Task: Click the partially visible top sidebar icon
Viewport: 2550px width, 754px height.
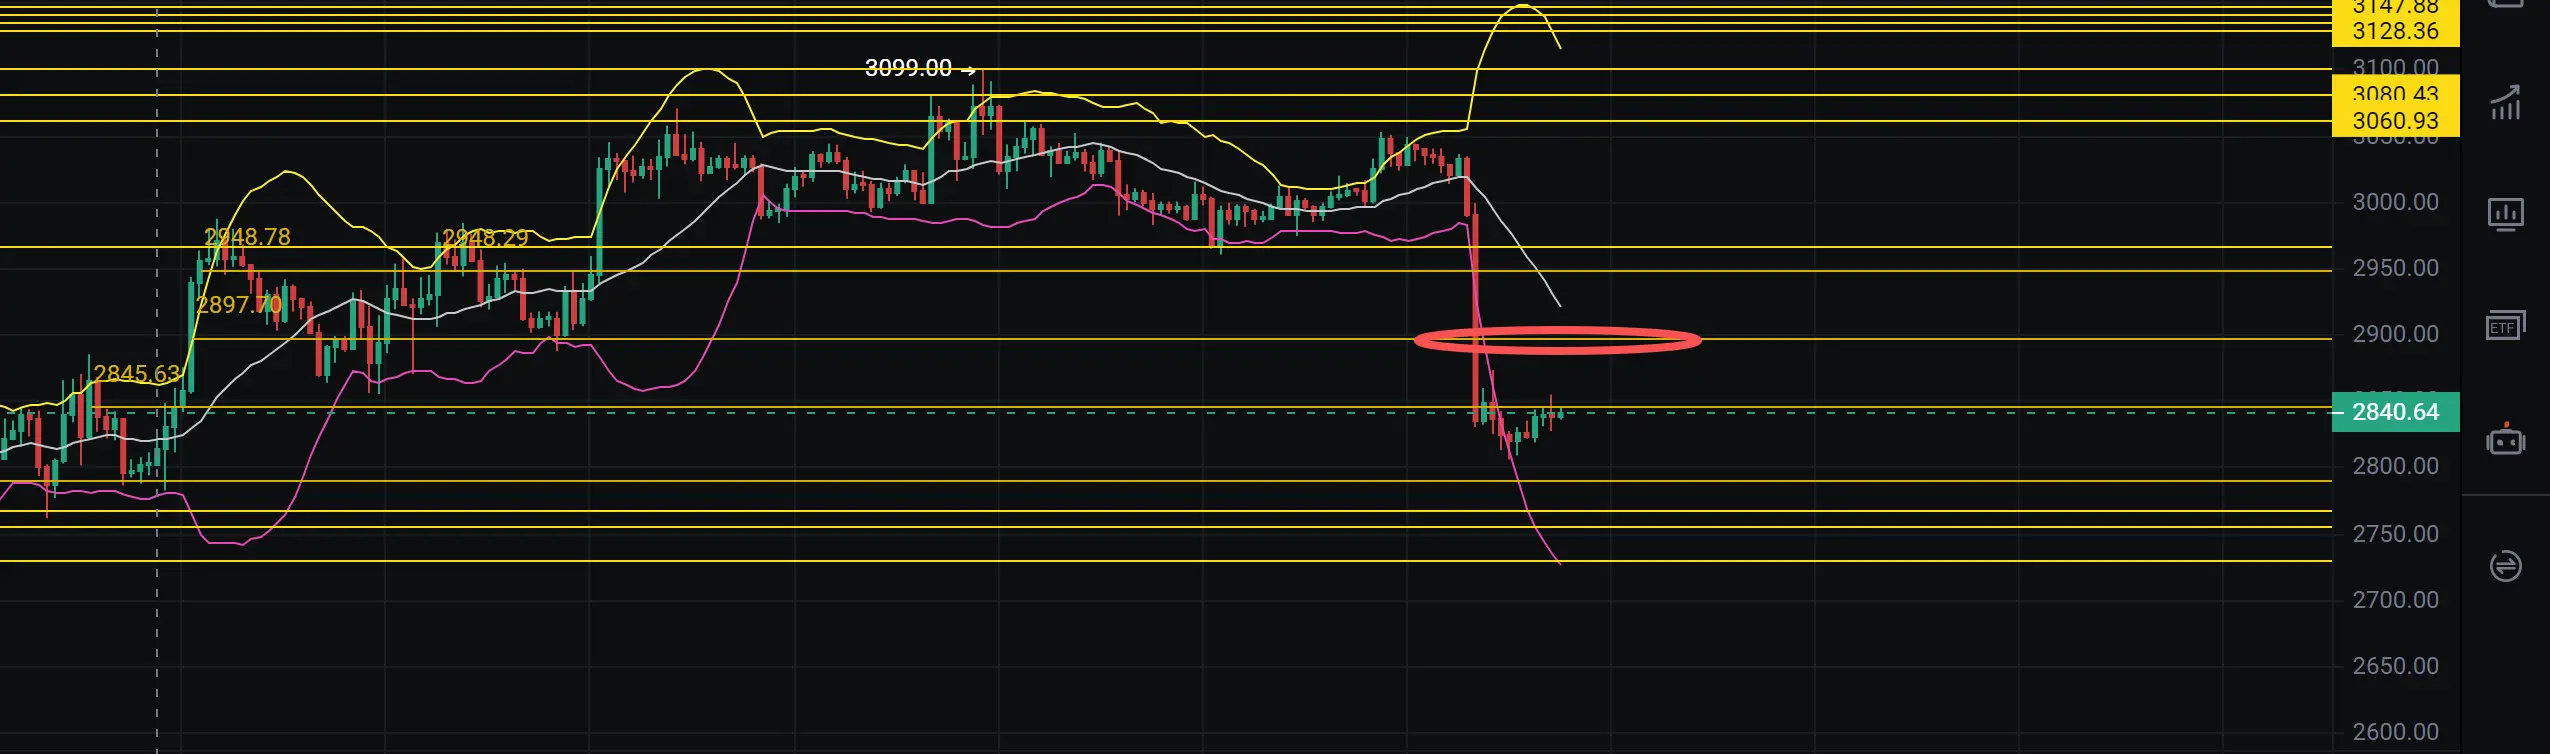Action: 2505,4
